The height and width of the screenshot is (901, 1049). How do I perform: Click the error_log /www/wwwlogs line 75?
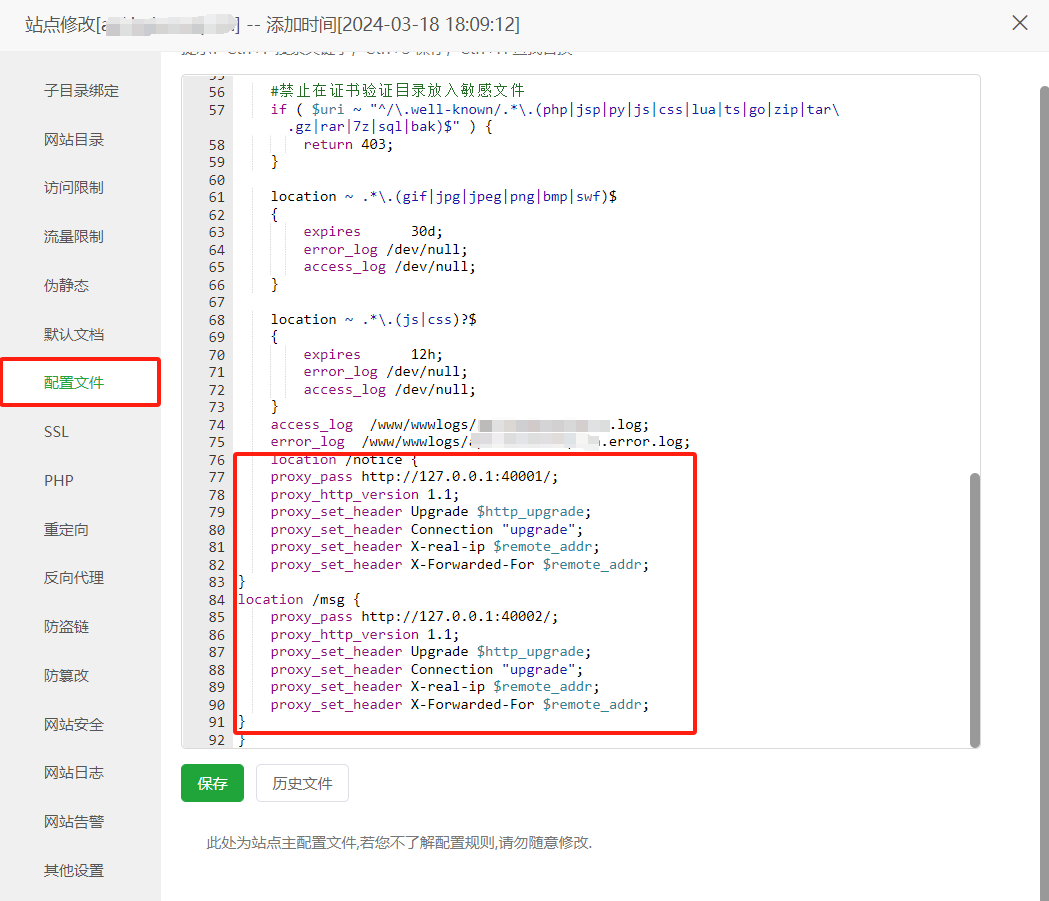coord(480,442)
